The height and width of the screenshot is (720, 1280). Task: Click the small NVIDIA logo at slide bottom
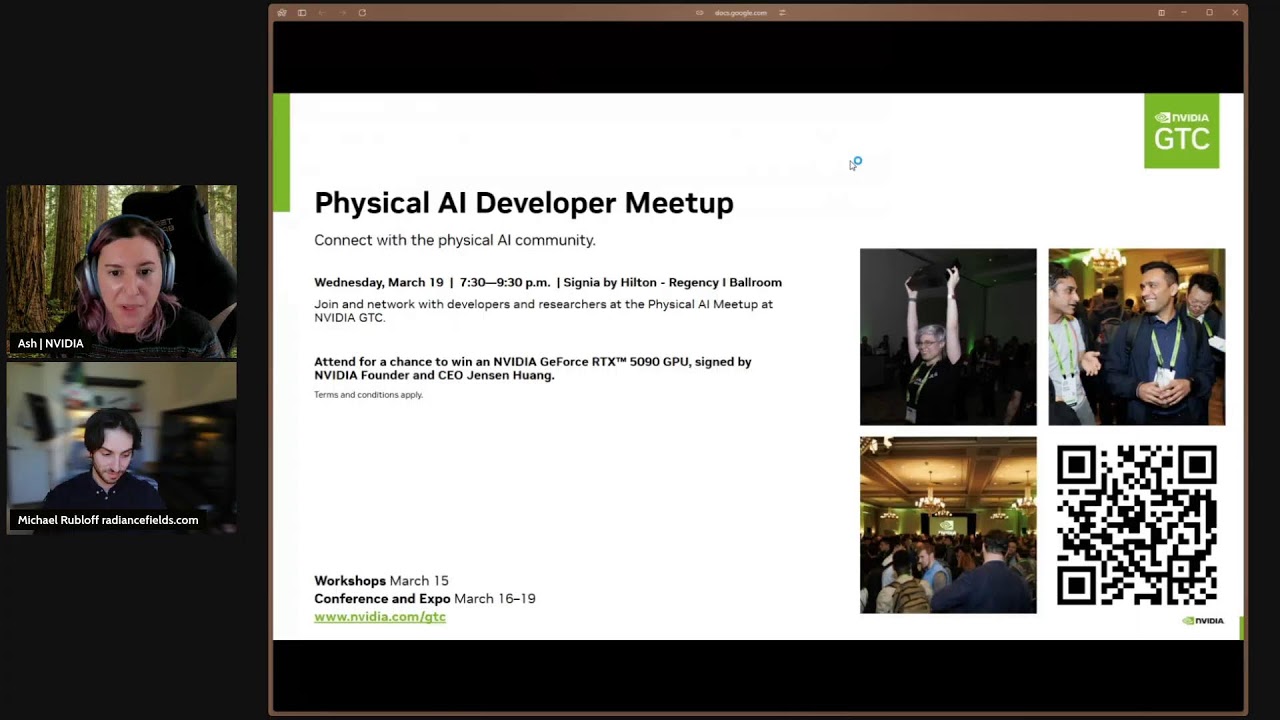pos(1203,621)
